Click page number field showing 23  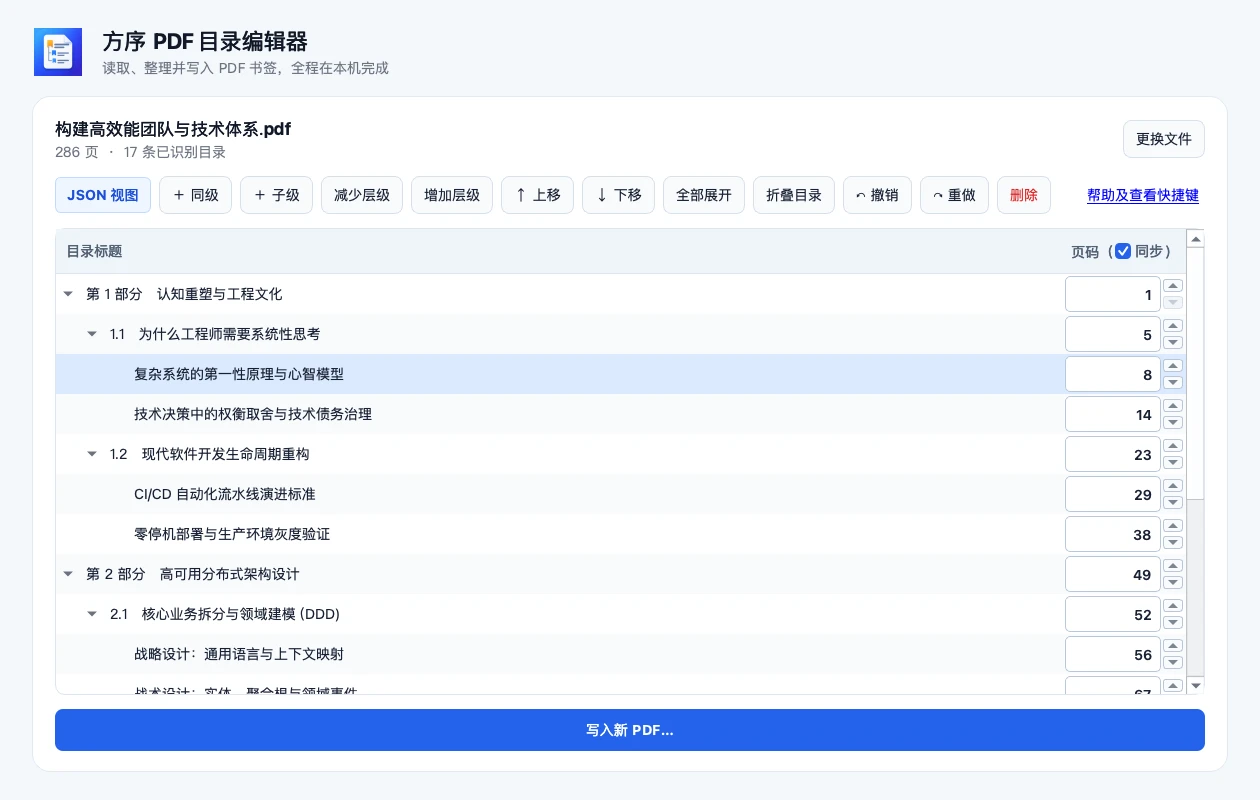pos(1113,454)
